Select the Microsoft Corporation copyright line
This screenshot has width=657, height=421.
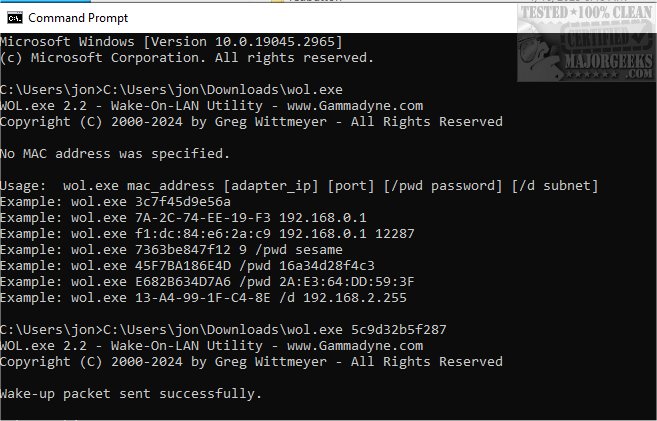190,56
